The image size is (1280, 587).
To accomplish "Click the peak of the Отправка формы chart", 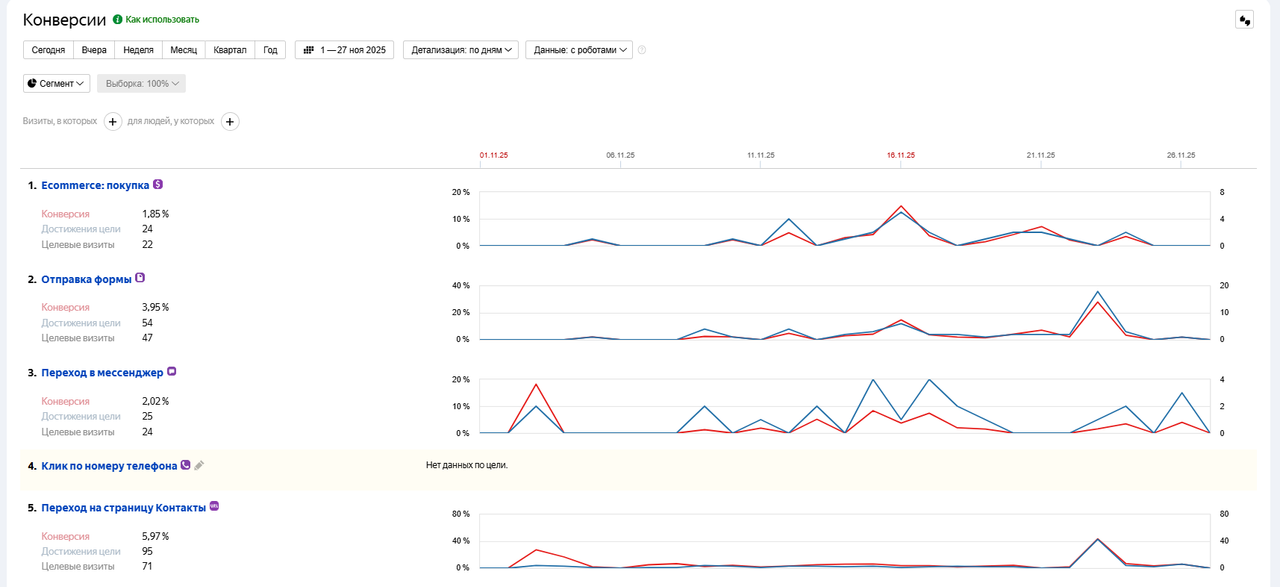I will click(1098, 293).
